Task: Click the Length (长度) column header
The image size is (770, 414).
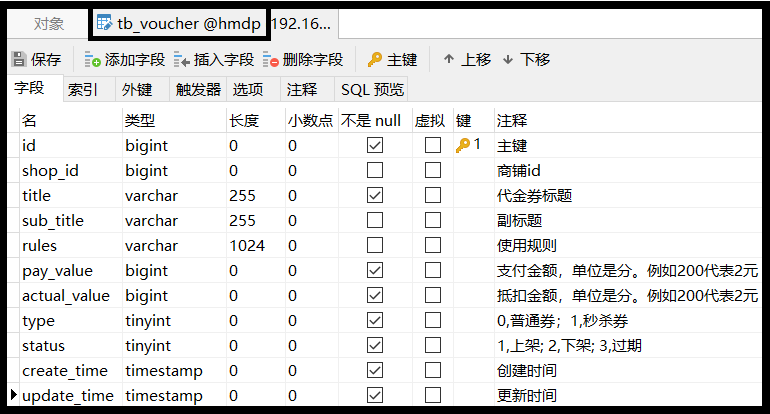Action: pyautogui.click(x=256, y=120)
